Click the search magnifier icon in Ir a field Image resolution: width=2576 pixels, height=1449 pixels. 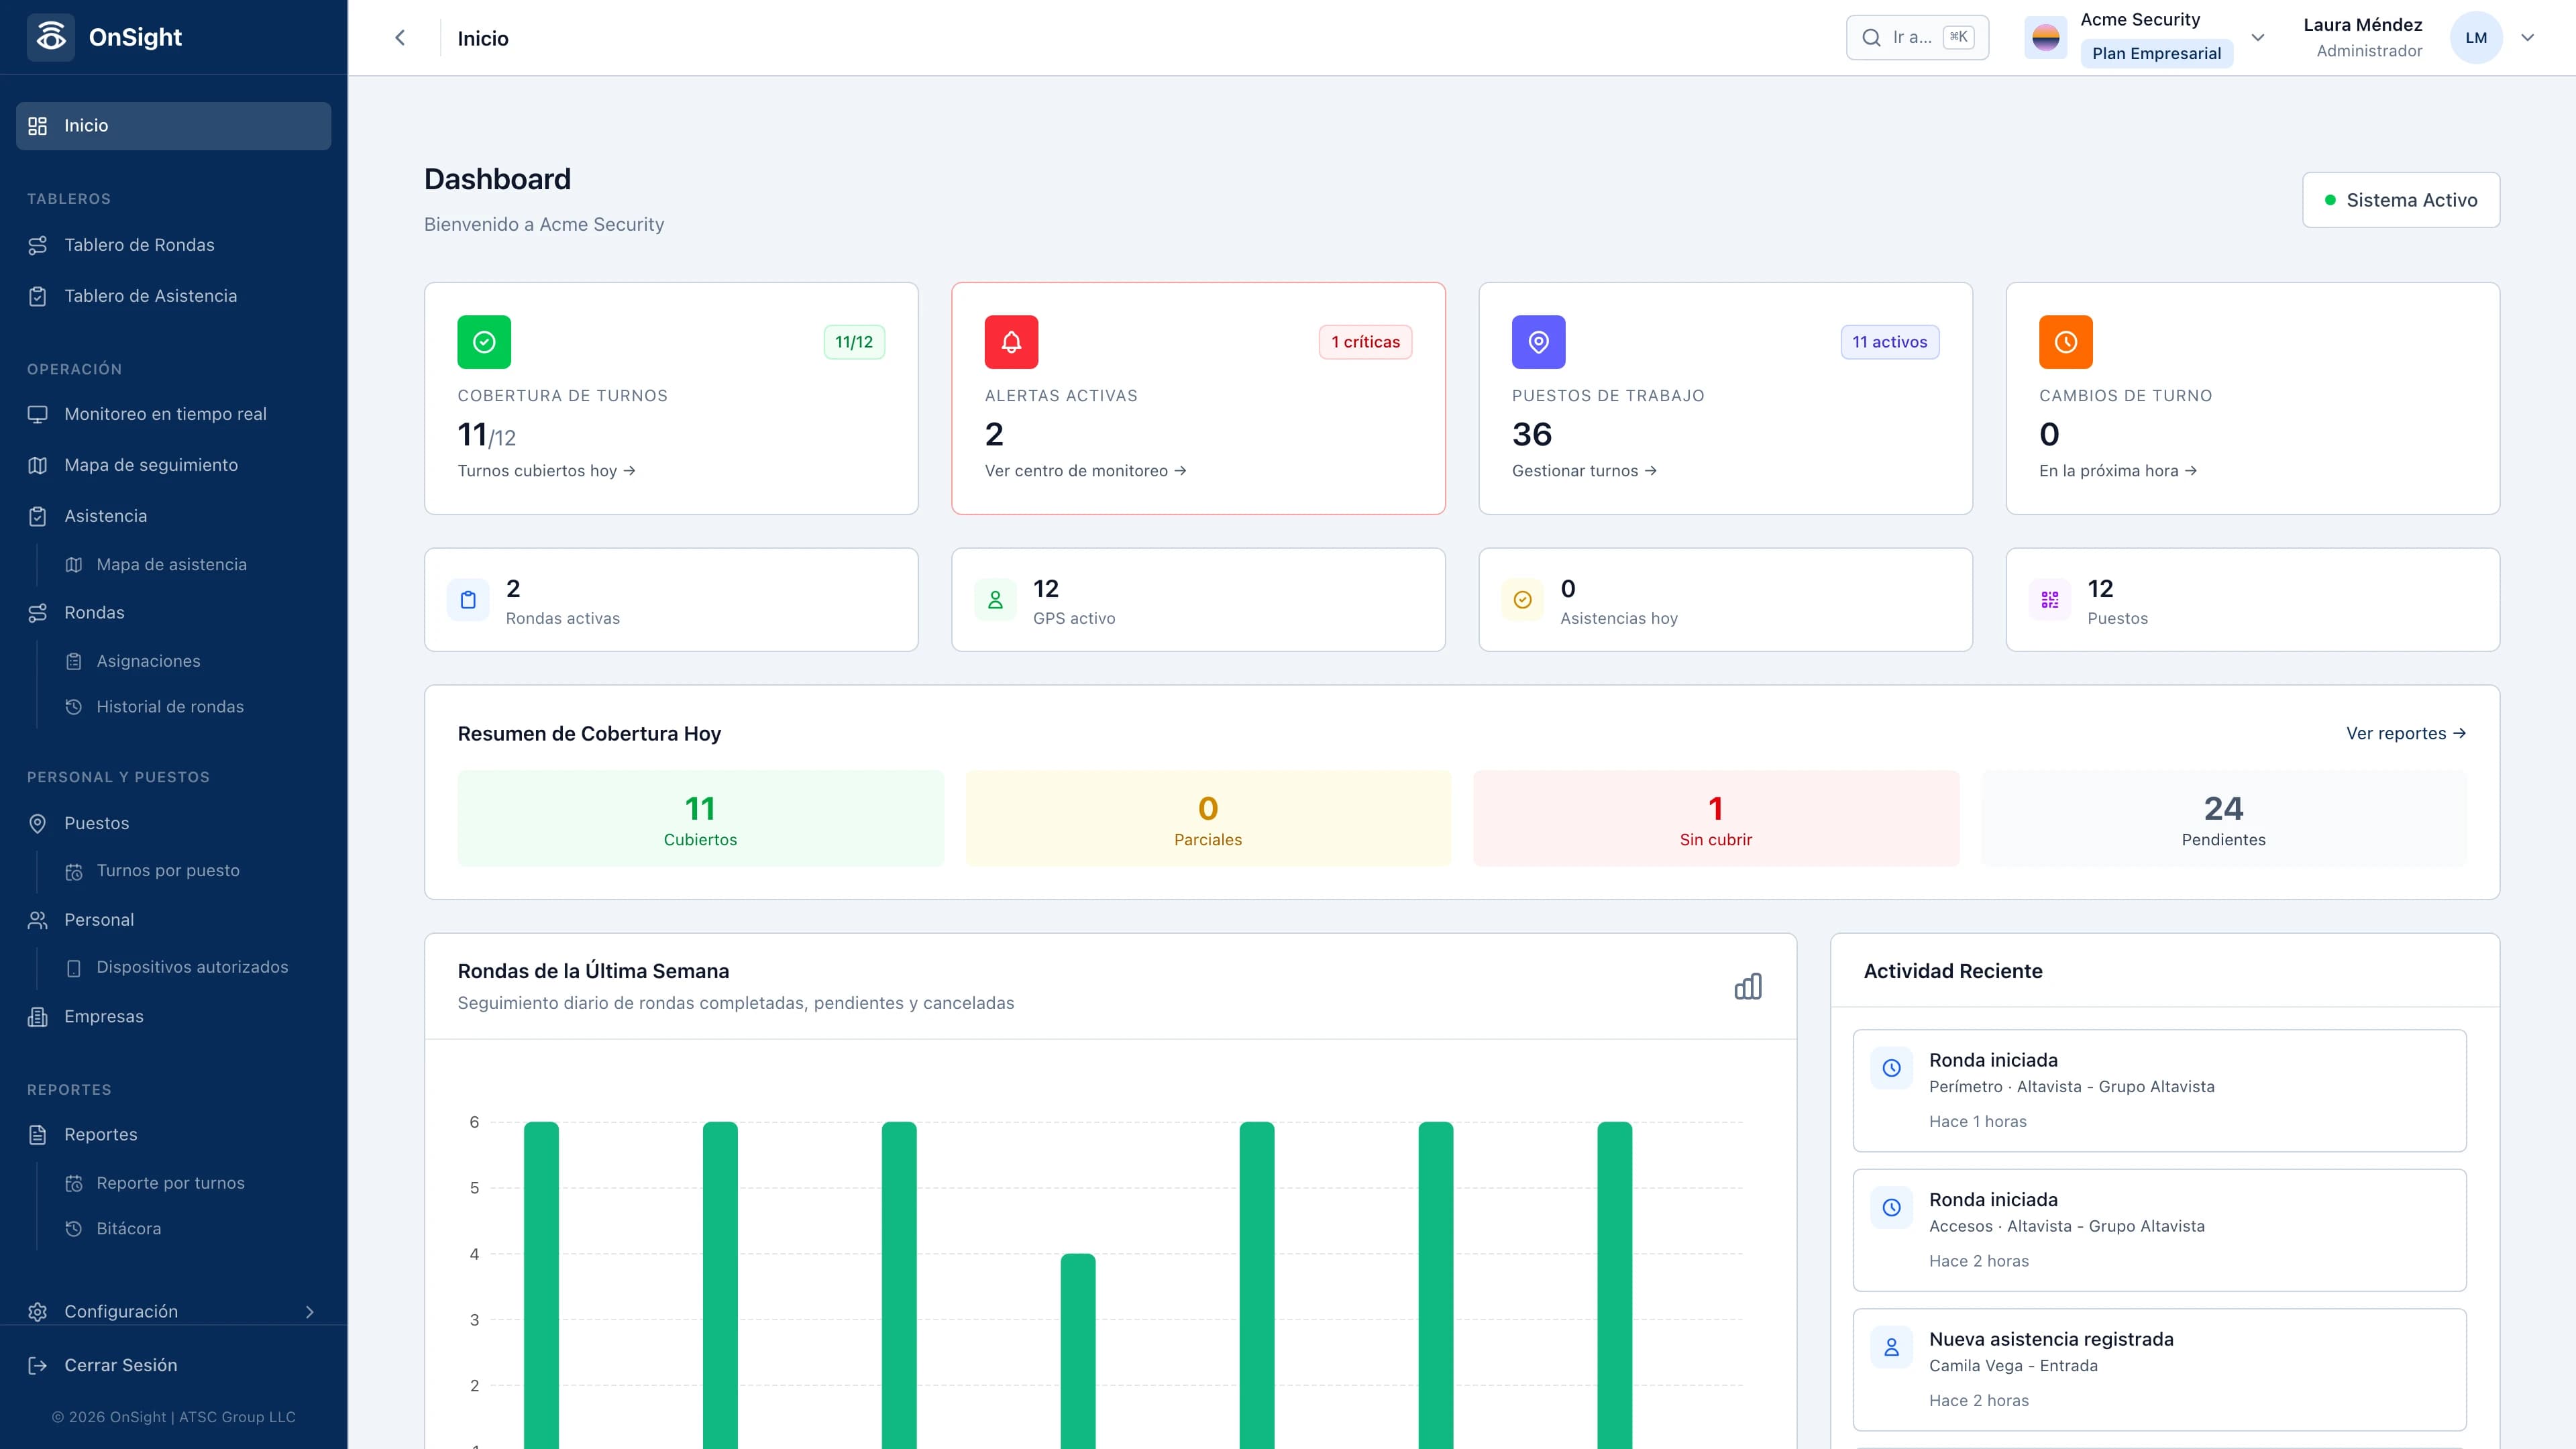[1871, 38]
